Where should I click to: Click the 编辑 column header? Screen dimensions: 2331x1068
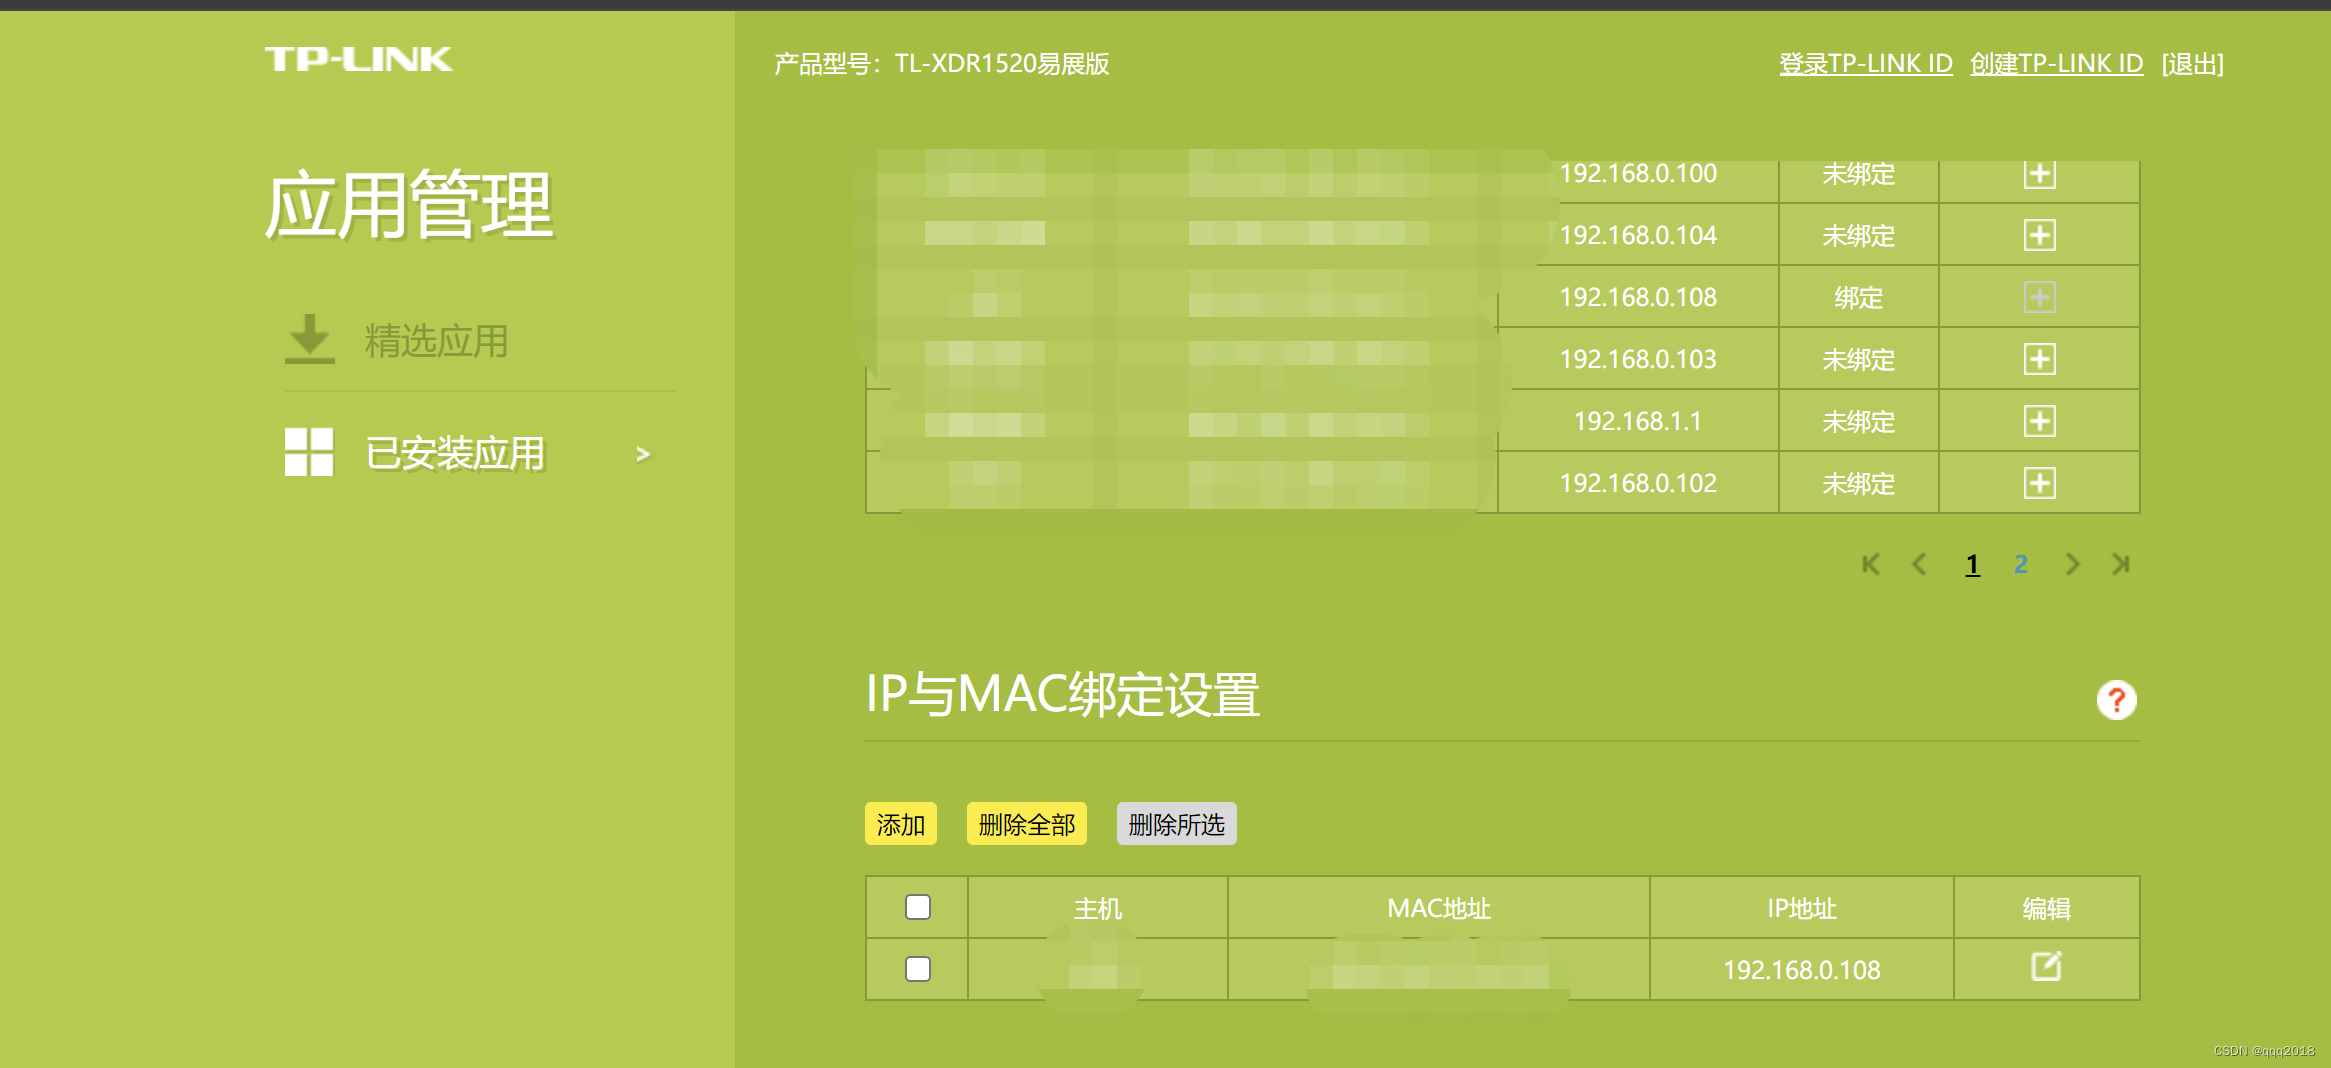(x=2047, y=908)
